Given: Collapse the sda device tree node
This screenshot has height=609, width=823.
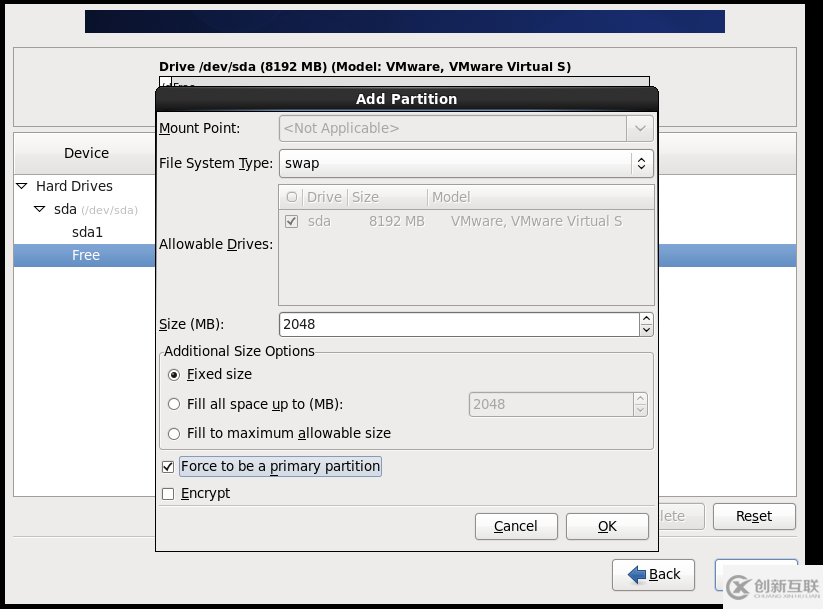Looking at the screenshot, I should pyautogui.click(x=39, y=209).
